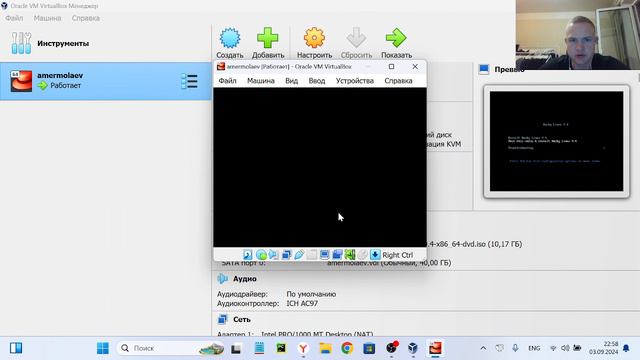640x360 pixels.
Task: Click the Превью panel header icon
Action: point(484,69)
